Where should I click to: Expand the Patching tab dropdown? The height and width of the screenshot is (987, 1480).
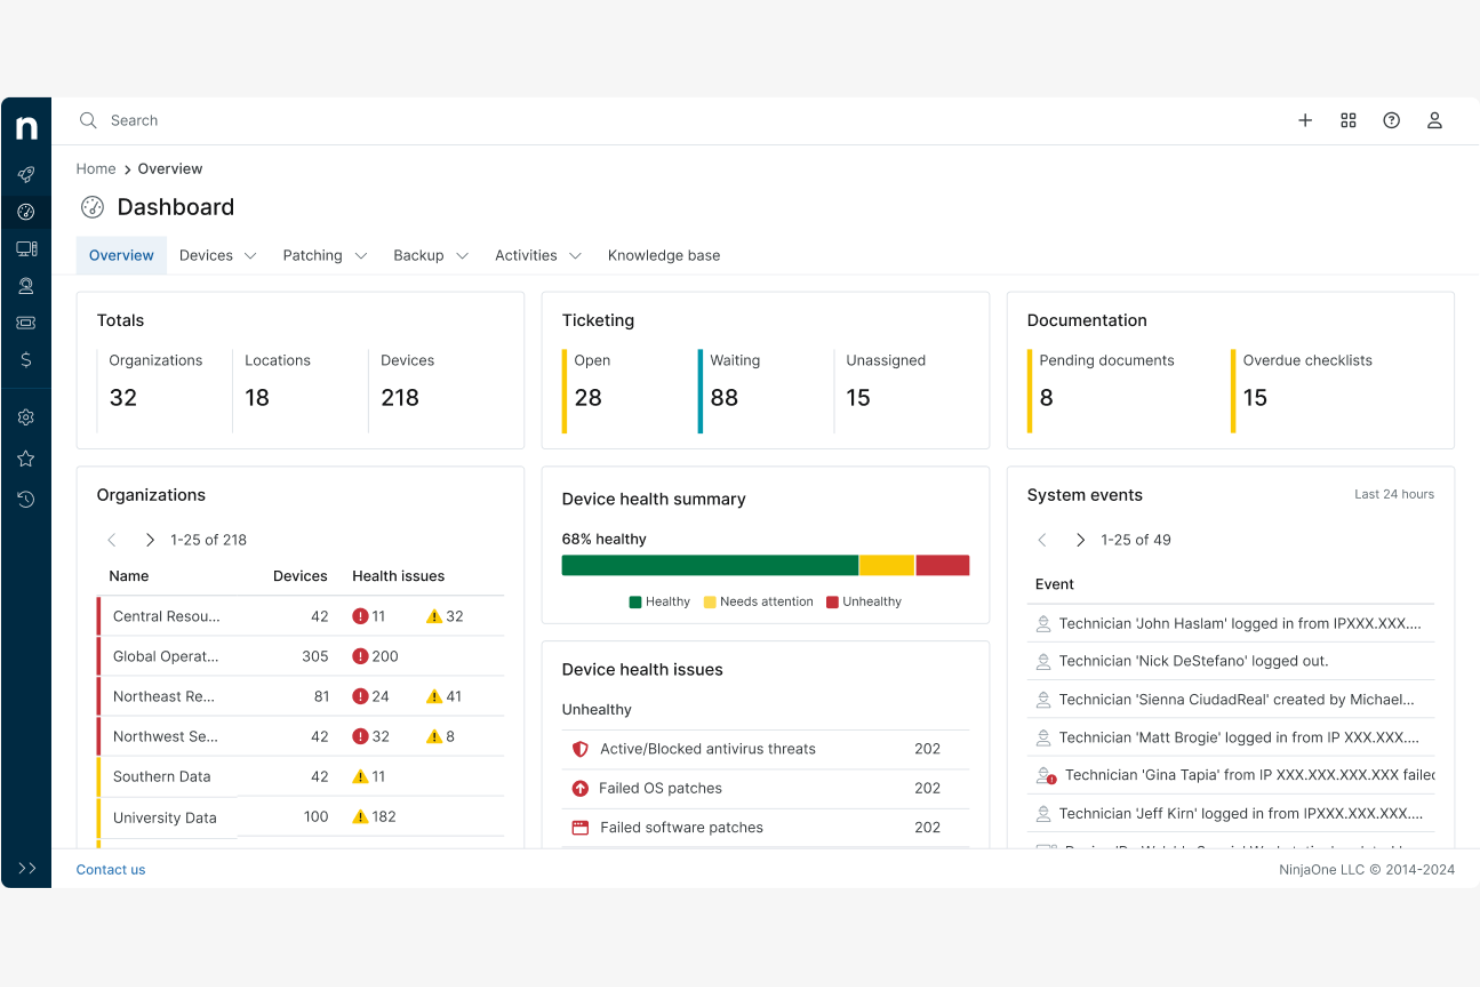click(x=324, y=256)
